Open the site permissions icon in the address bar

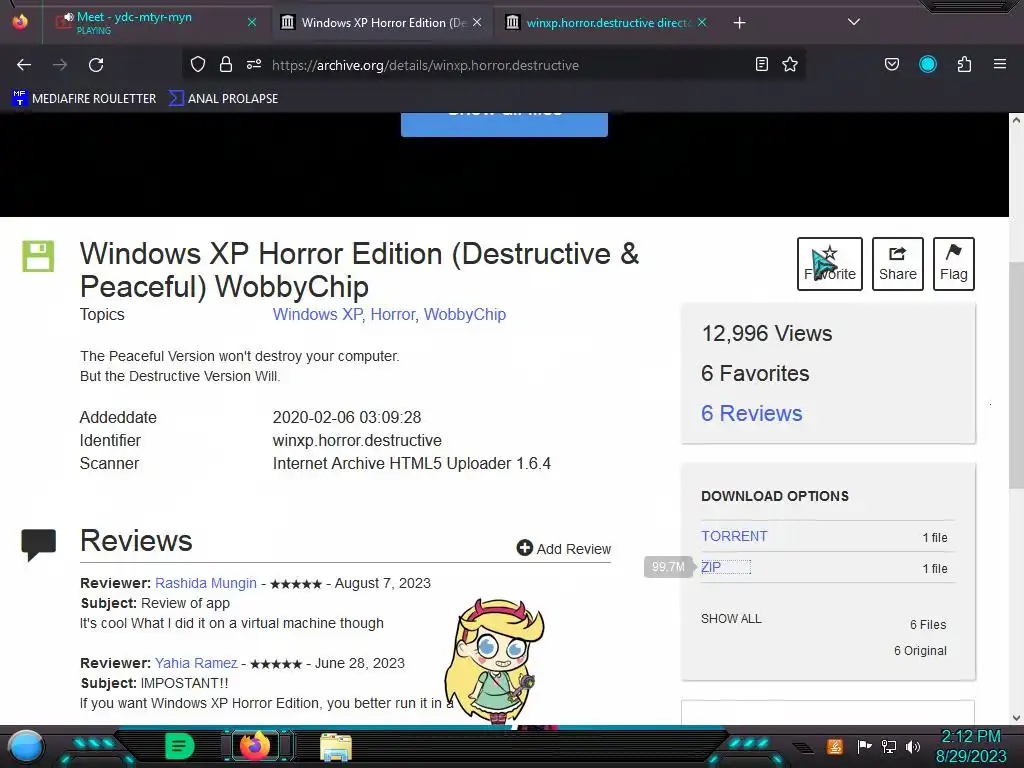254,64
